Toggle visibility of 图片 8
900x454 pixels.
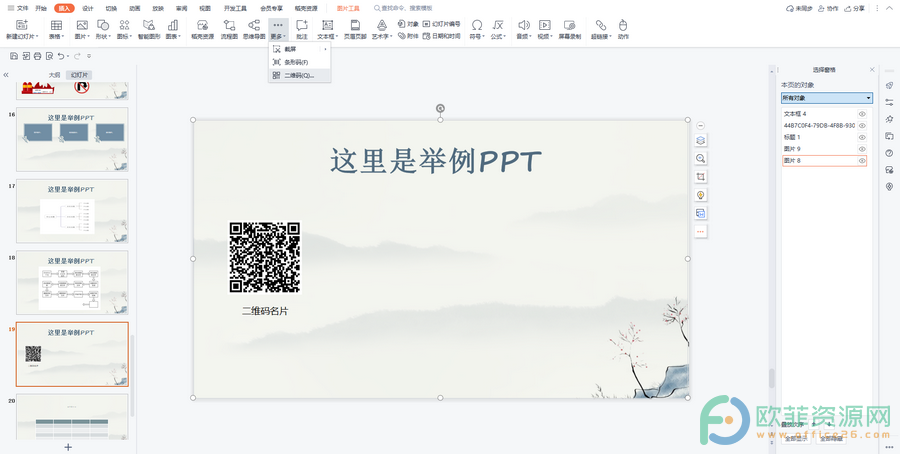tap(862, 161)
